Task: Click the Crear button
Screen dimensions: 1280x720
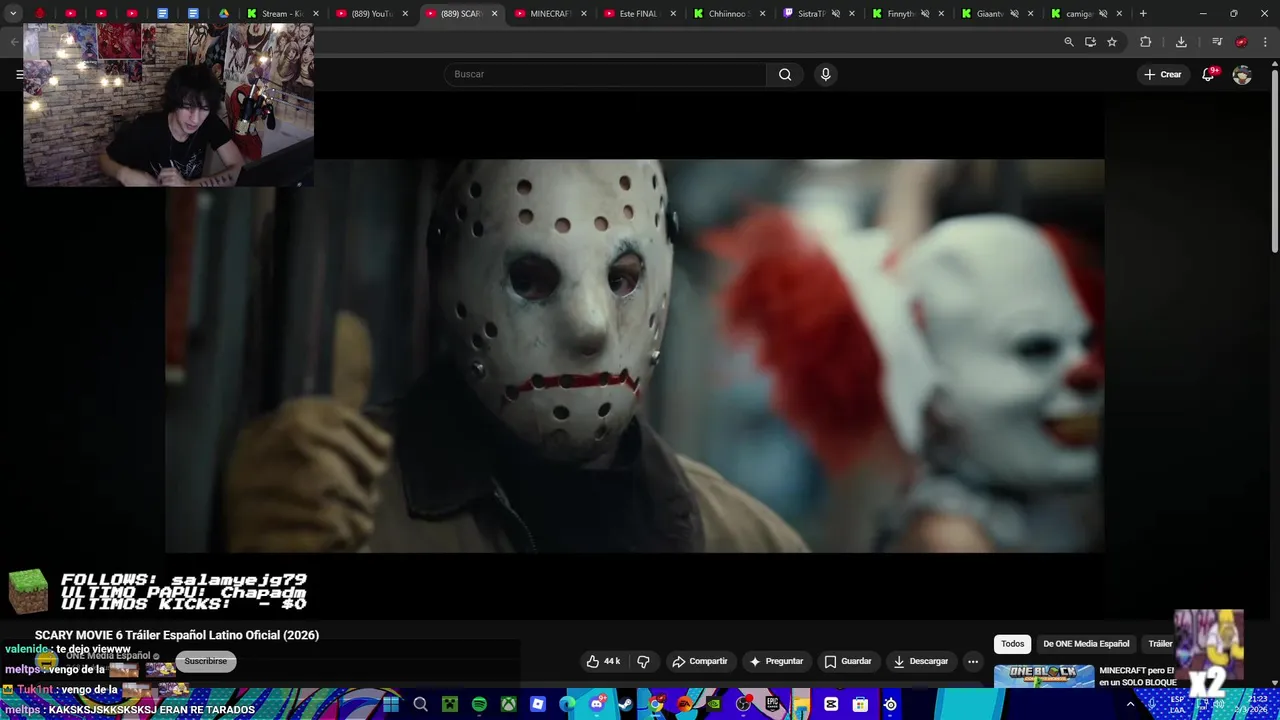Action: point(1163,74)
